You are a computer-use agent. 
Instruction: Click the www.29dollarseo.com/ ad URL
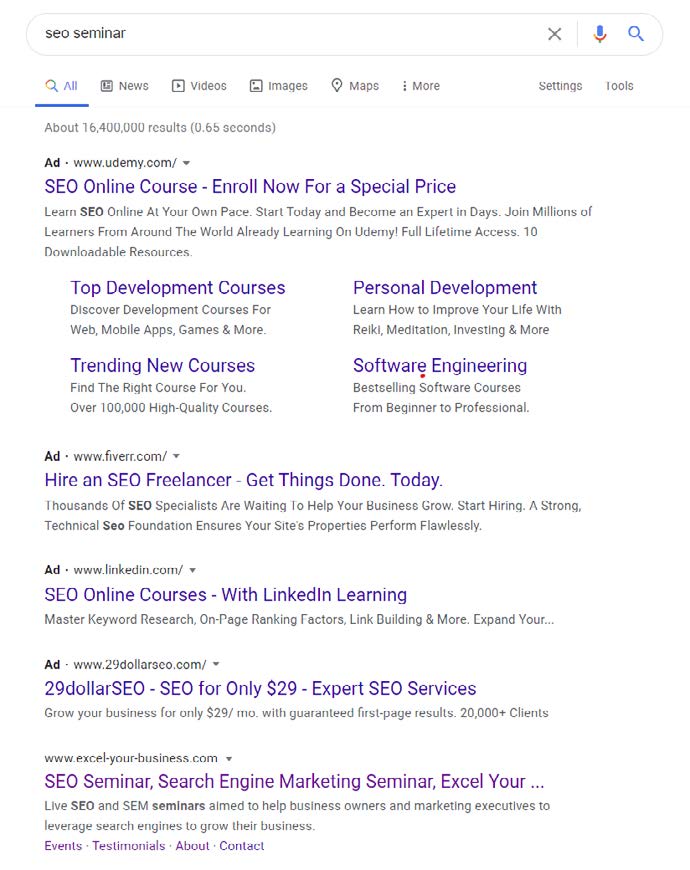click(x=140, y=664)
